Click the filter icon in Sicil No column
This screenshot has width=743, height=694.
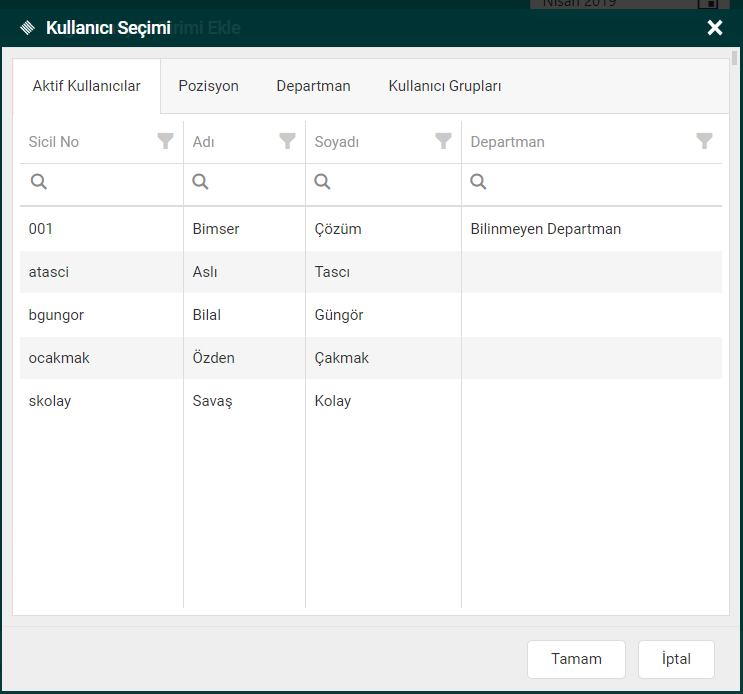click(165, 141)
